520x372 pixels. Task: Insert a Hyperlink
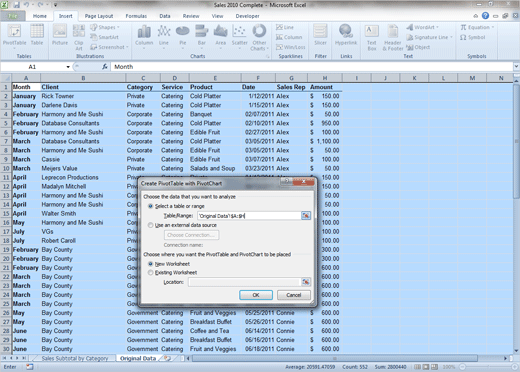[x=346, y=35]
